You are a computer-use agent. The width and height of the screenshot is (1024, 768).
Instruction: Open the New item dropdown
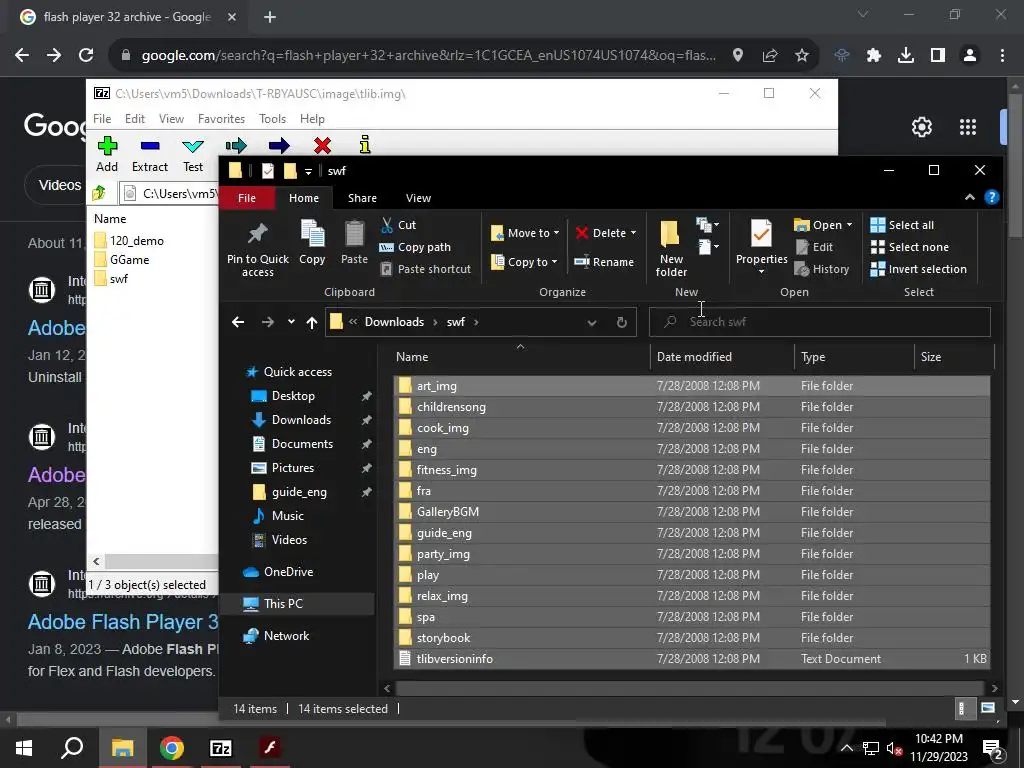[708, 225]
